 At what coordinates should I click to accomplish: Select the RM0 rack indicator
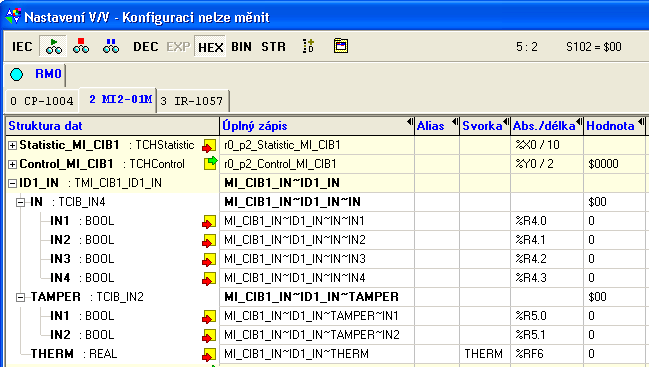click(48, 74)
